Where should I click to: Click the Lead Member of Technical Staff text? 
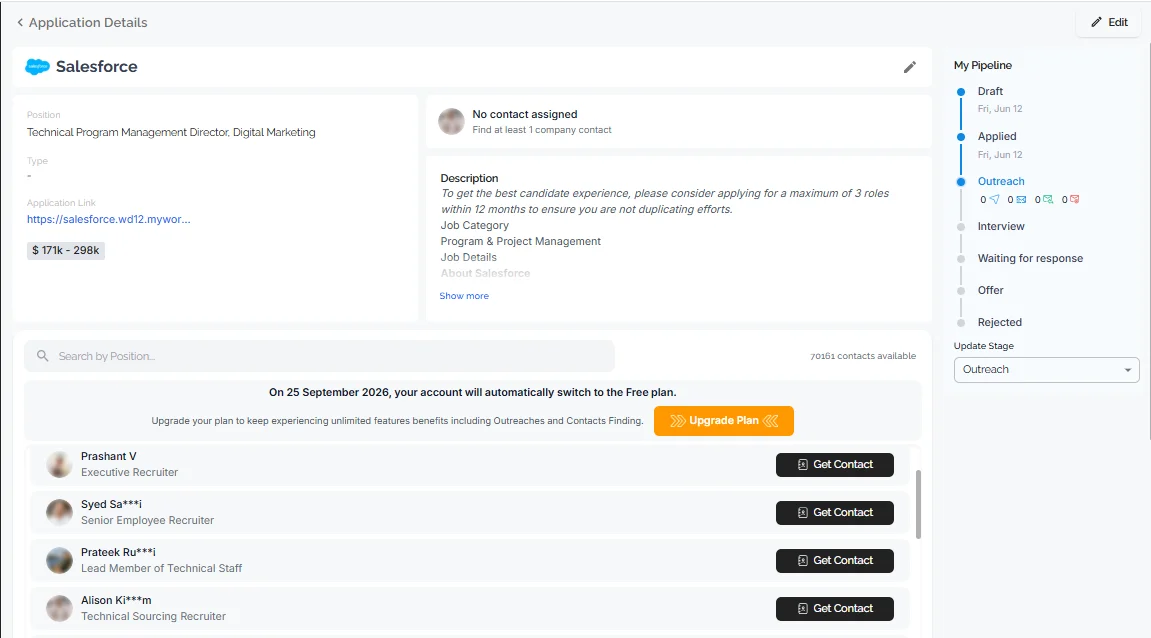tap(161, 569)
